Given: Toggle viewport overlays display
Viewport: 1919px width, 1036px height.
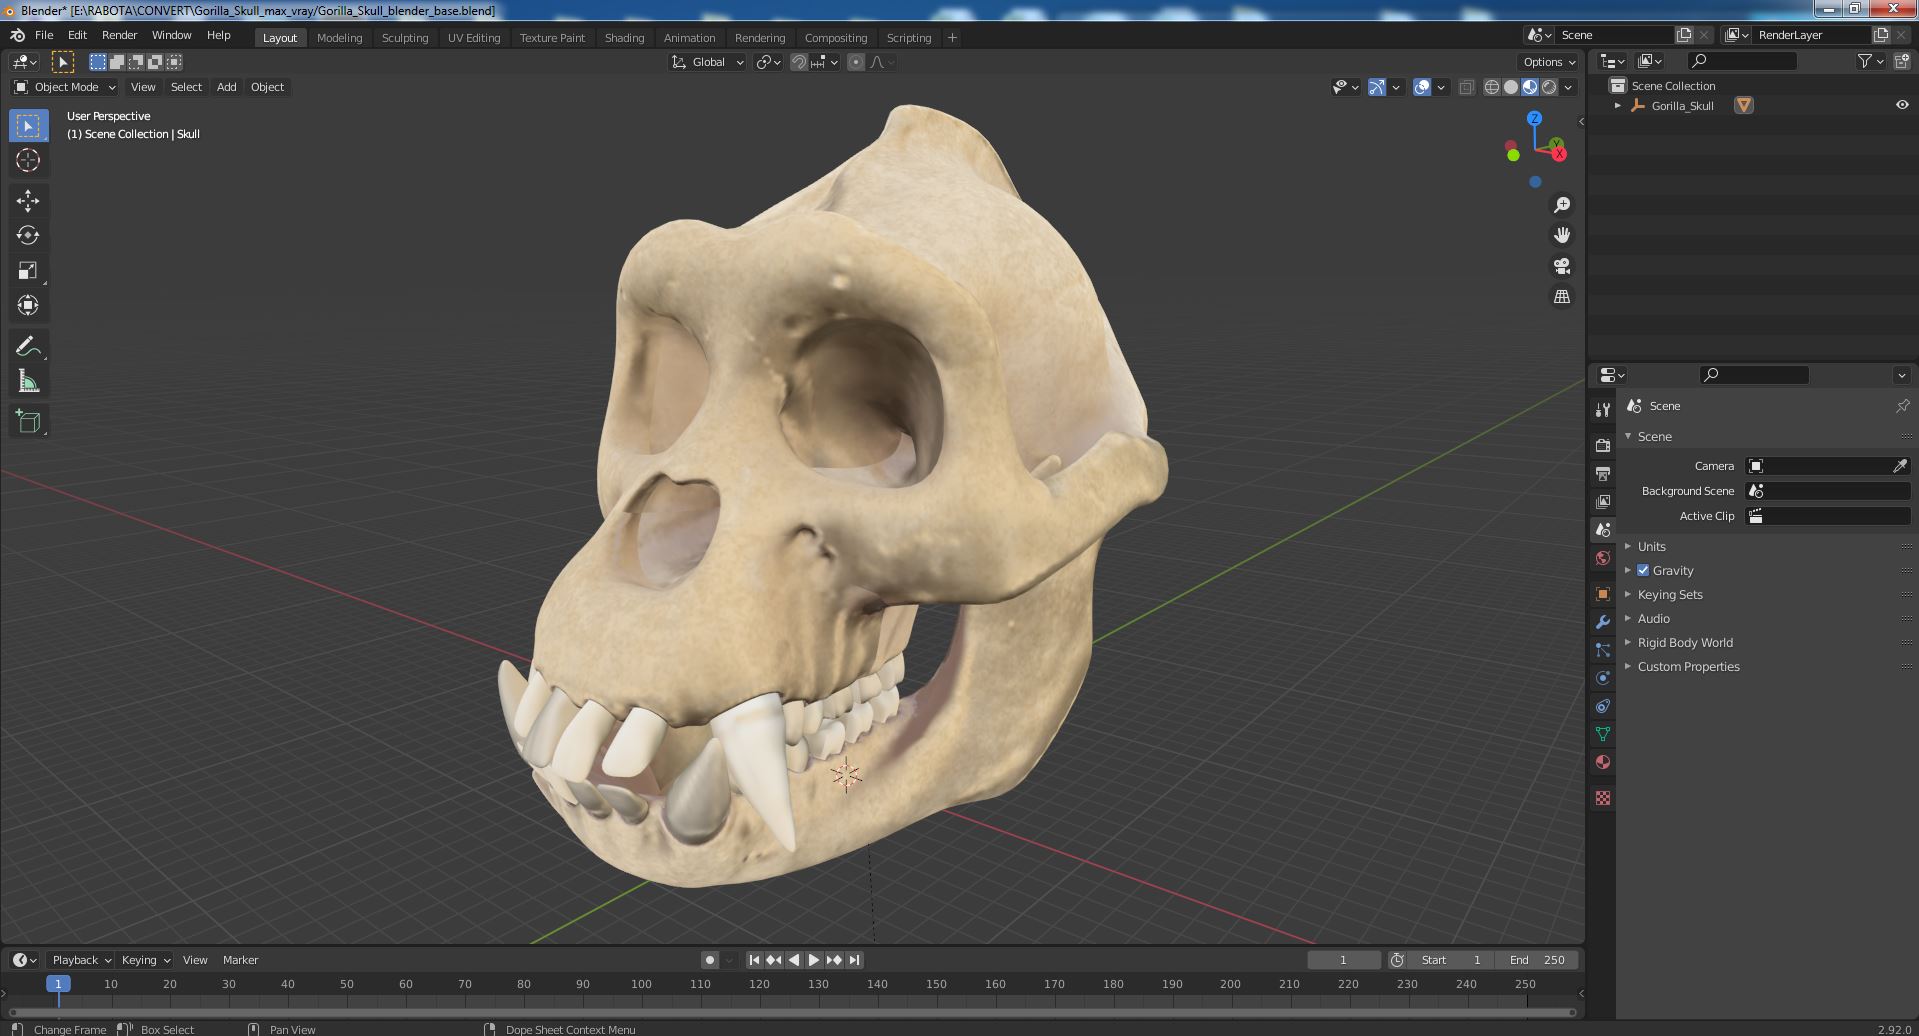Looking at the screenshot, I should tap(1422, 87).
